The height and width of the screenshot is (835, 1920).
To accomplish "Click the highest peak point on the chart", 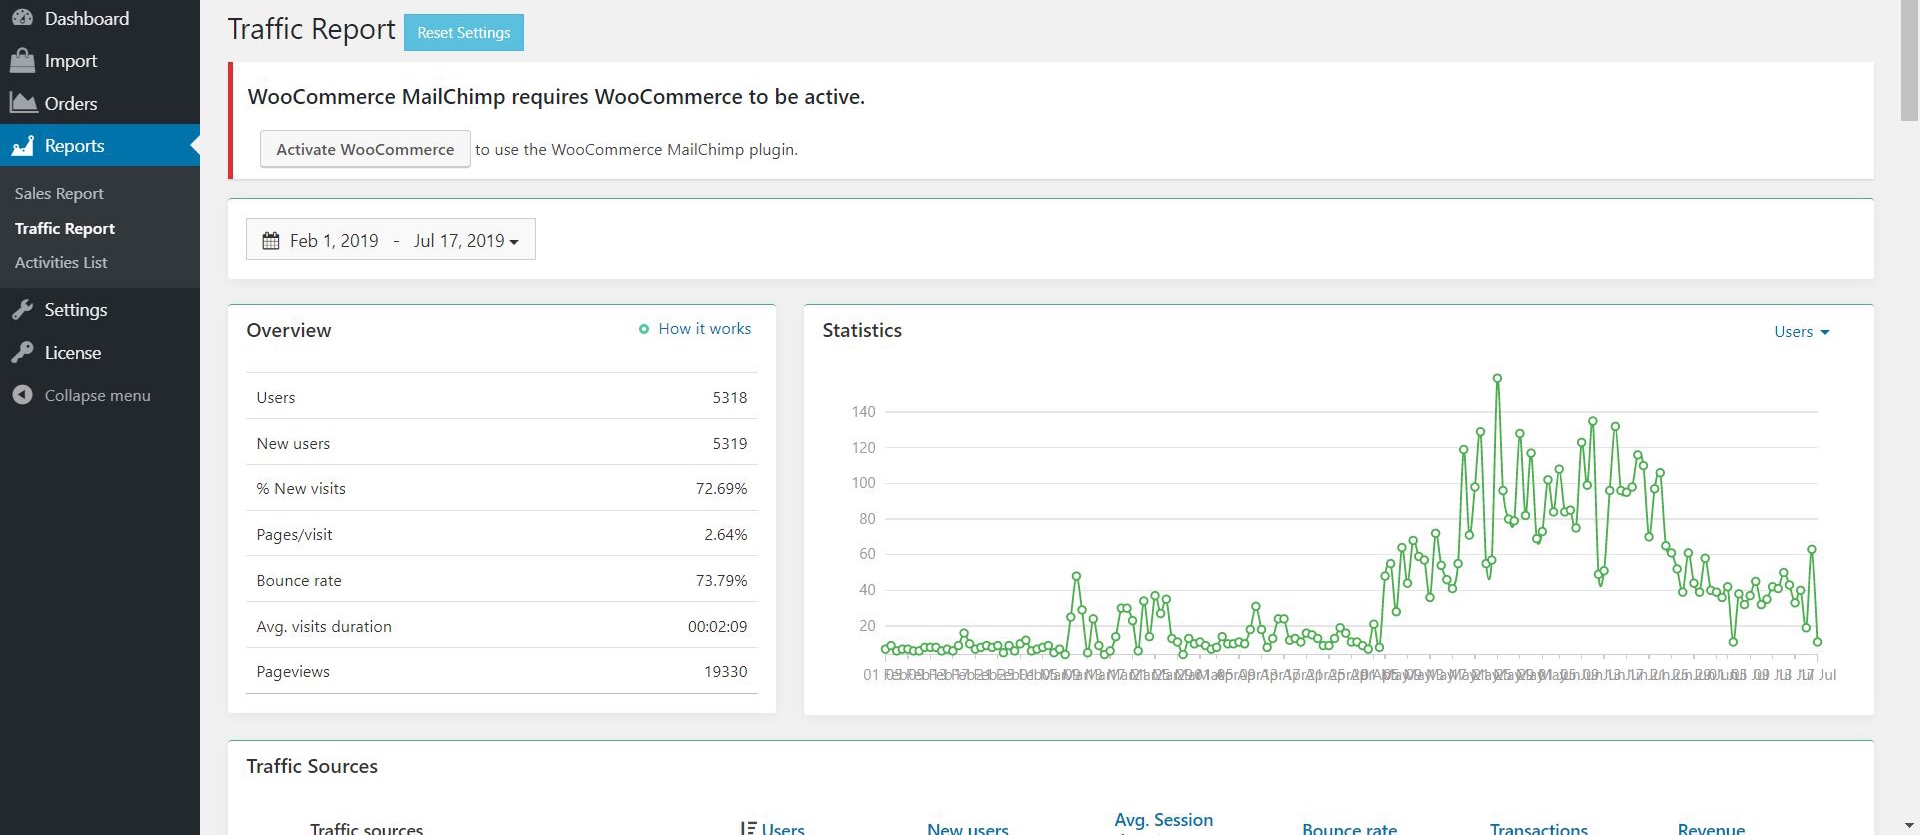I will click(1497, 378).
